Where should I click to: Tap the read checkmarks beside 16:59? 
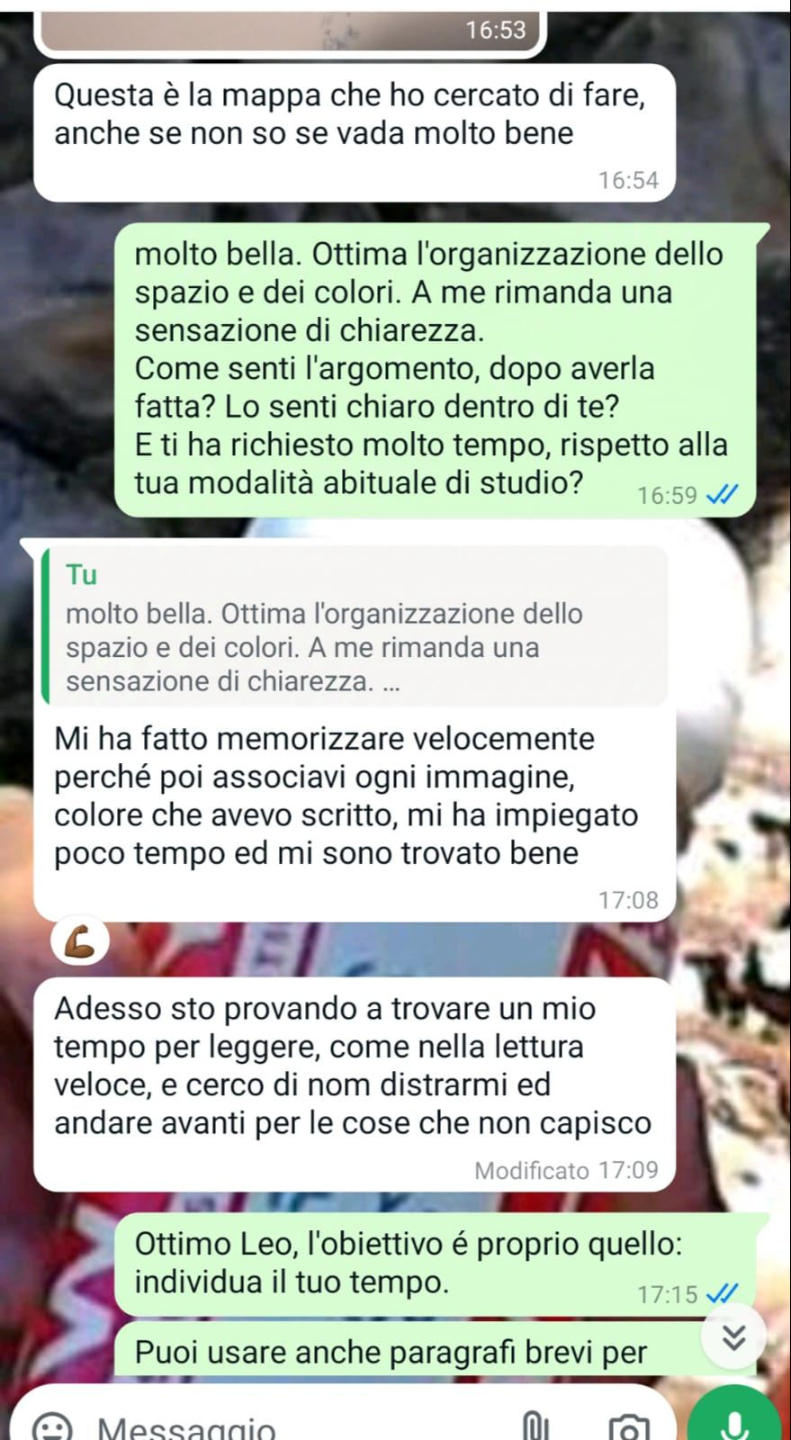[722, 495]
